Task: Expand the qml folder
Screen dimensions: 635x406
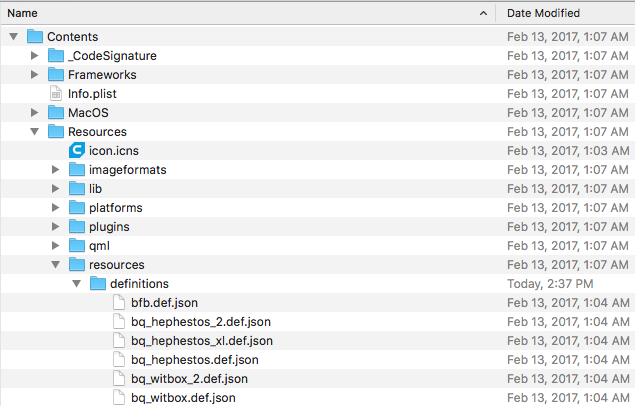Action: point(55,246)
